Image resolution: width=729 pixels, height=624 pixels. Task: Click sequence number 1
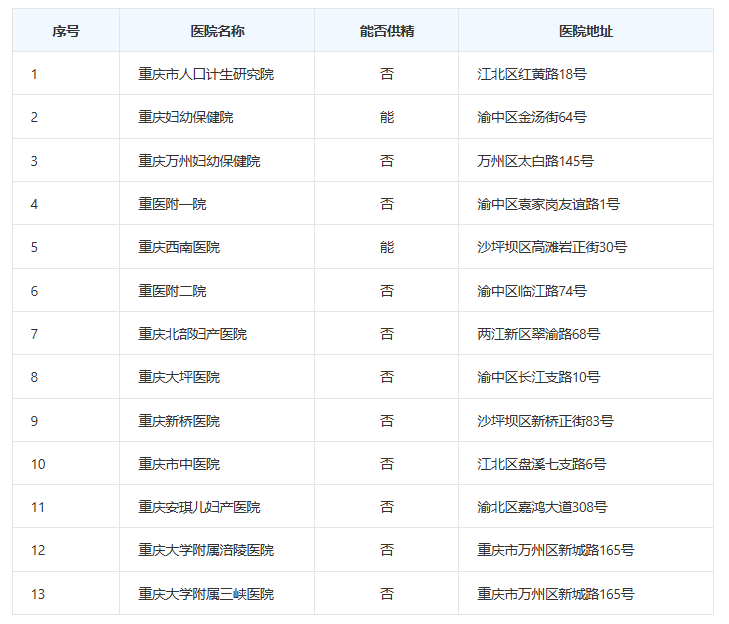point(34,74)
